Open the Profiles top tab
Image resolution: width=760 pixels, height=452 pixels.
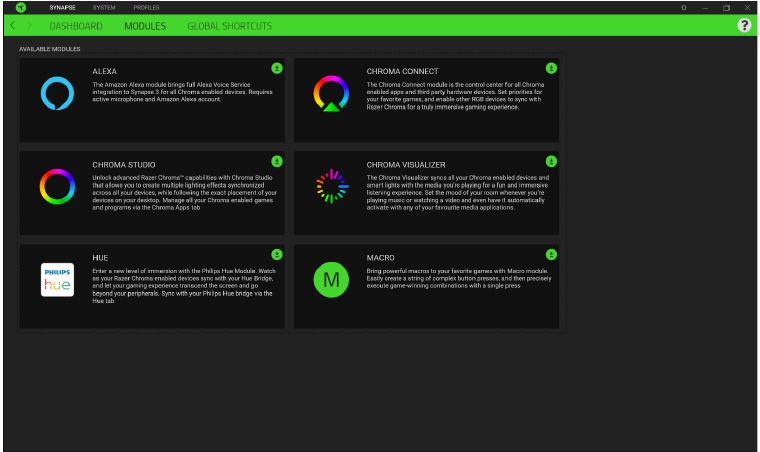point(146,8)
